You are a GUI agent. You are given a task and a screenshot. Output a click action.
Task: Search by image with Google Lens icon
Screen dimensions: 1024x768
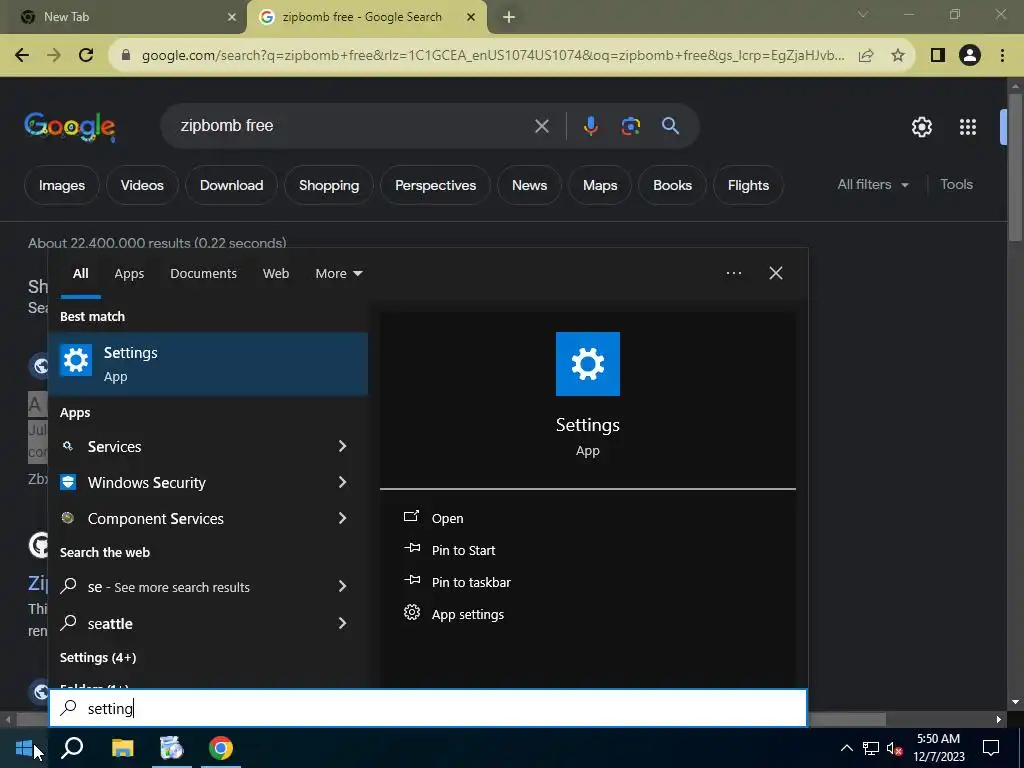pyautogui.click(x=630, y=126)
